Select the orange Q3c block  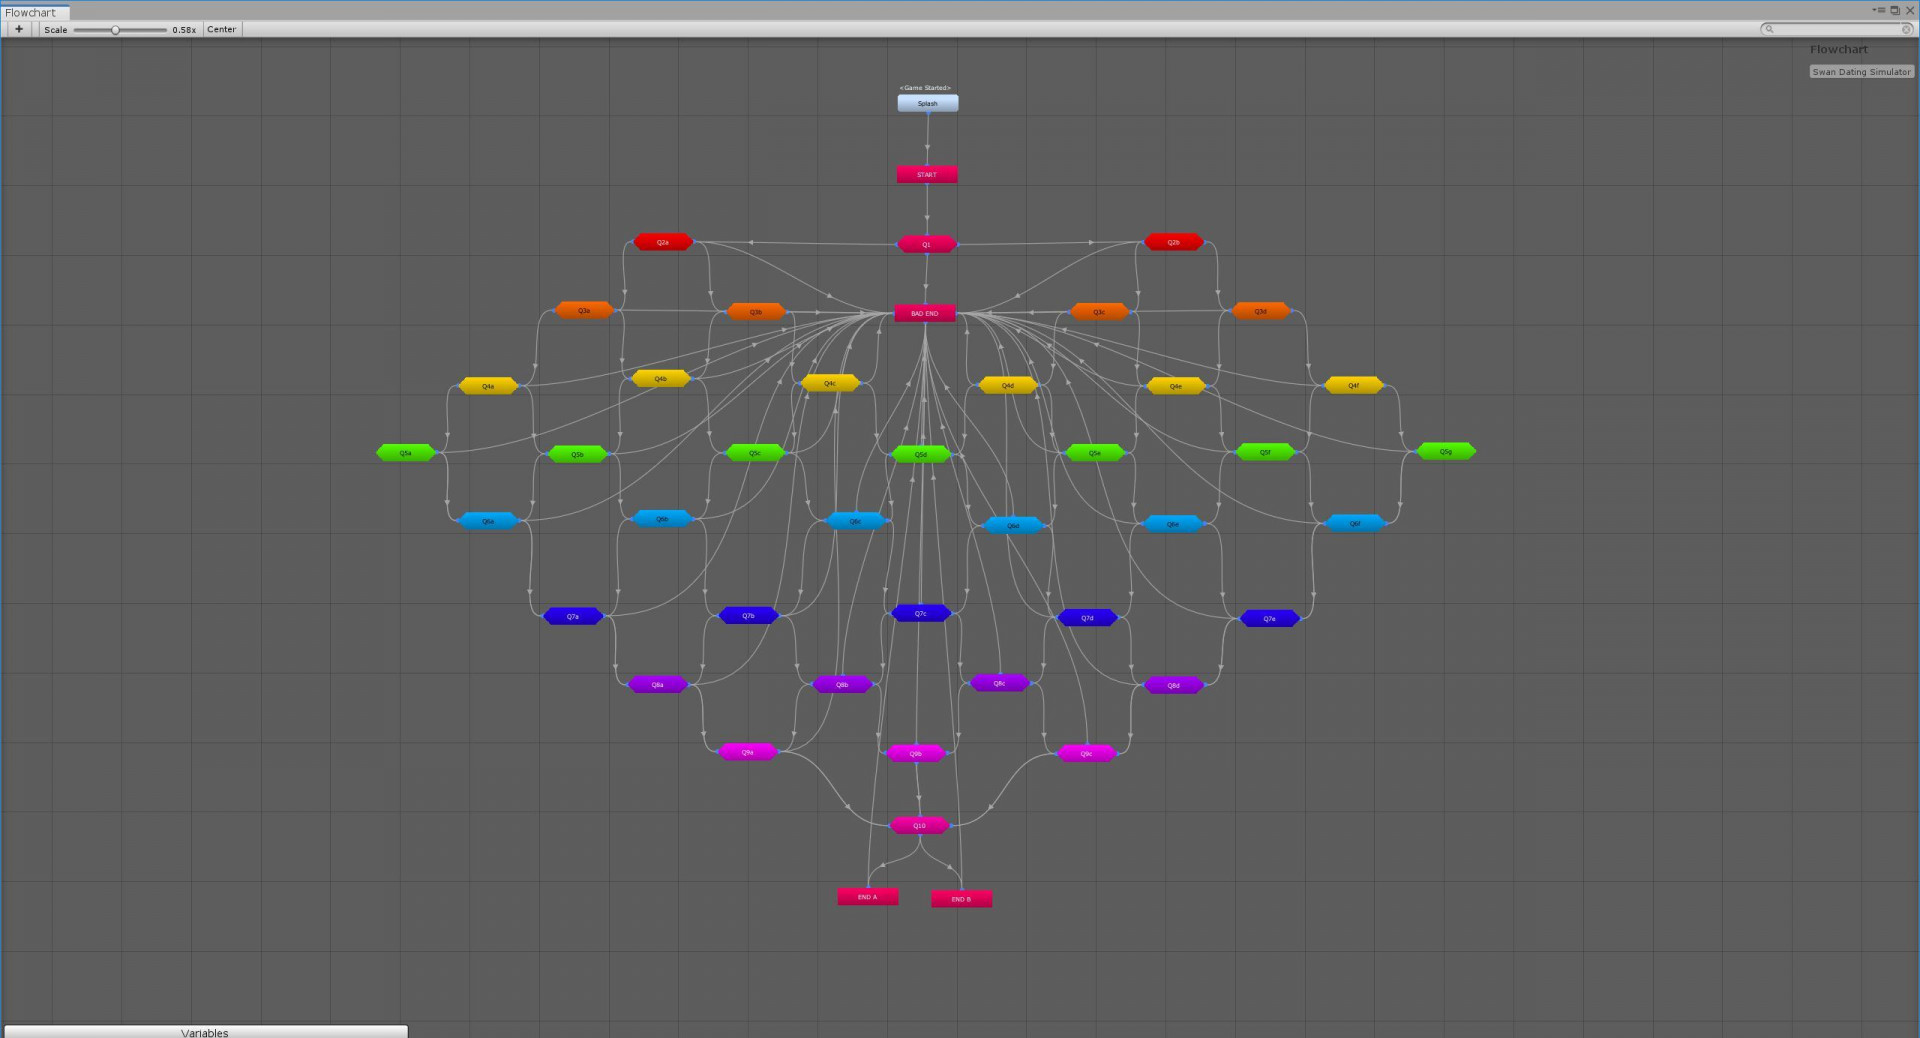point(1100,312)
